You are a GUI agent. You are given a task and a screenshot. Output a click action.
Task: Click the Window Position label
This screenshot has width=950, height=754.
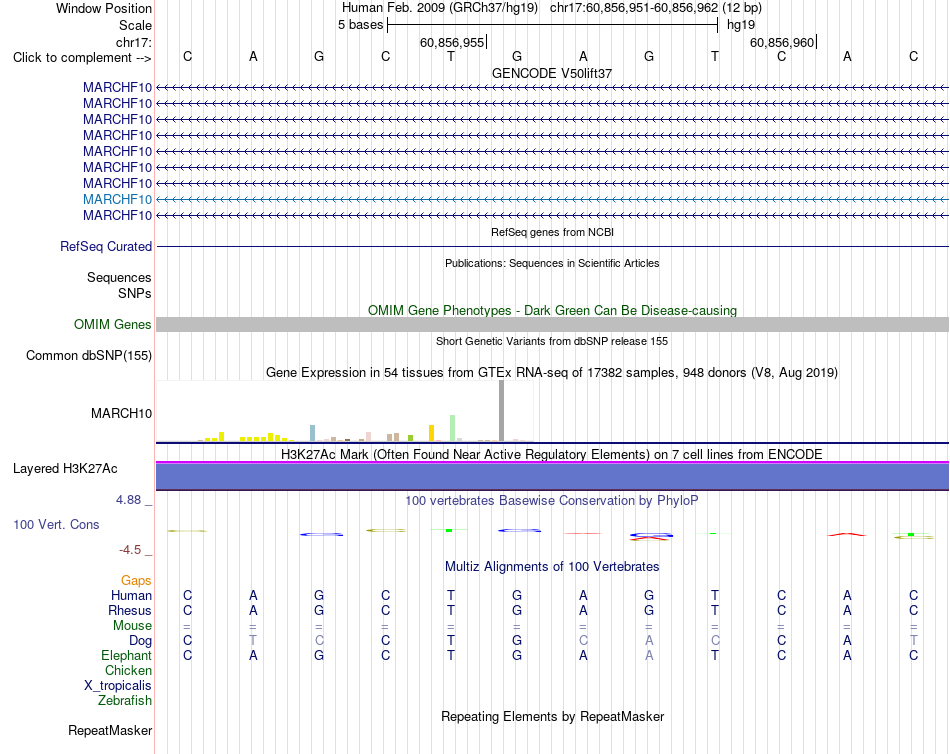[x=104, y=8]
